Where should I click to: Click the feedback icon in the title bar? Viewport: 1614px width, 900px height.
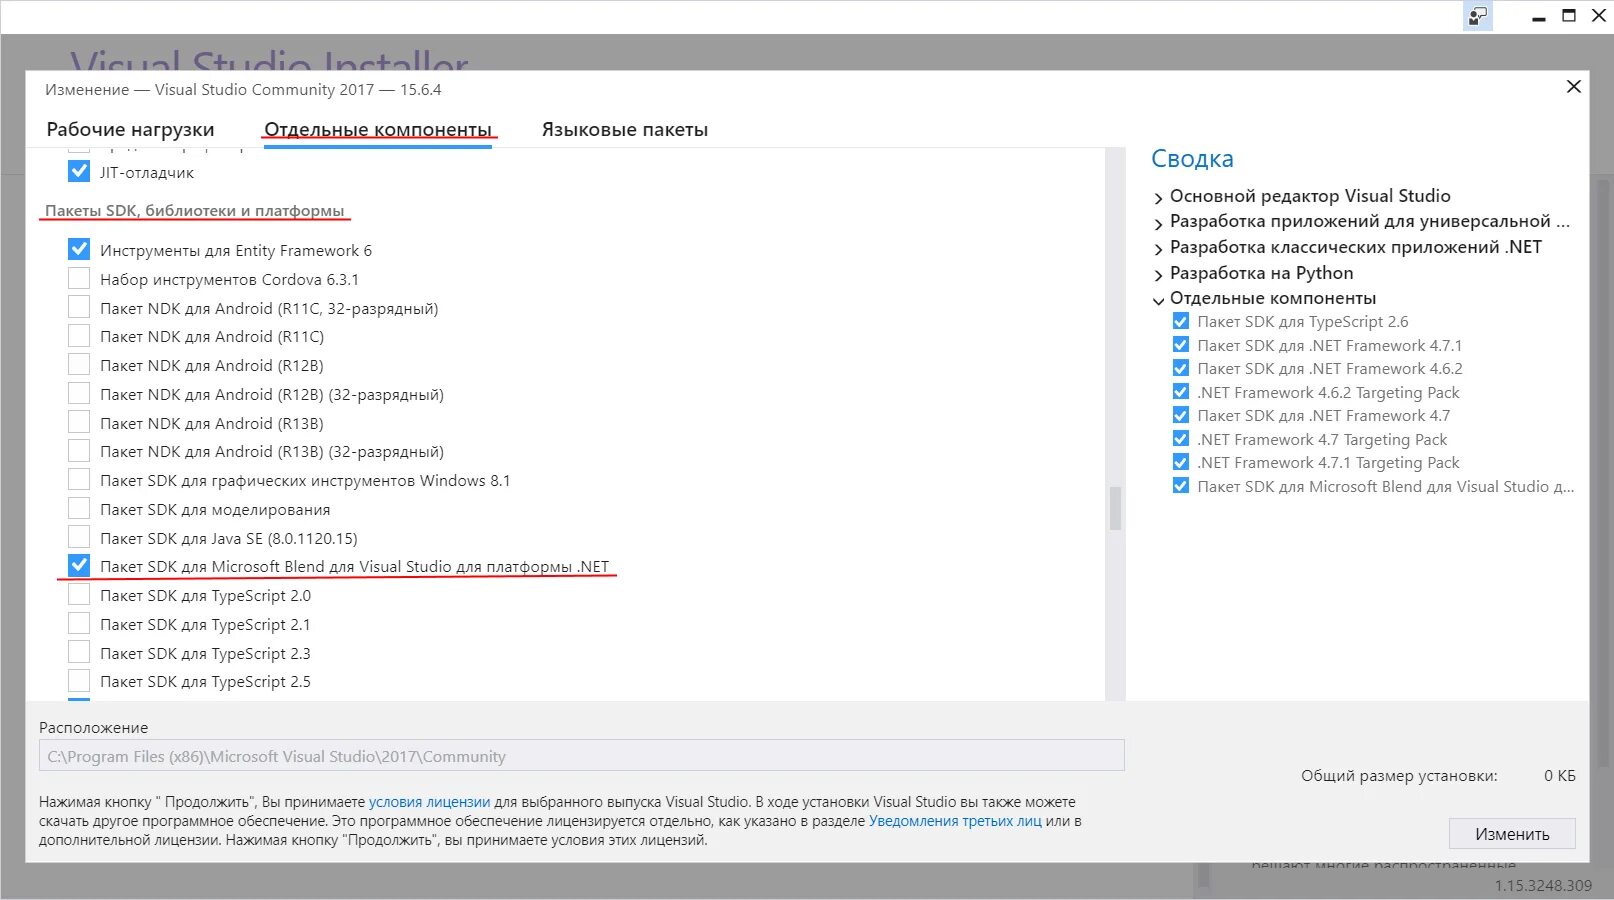point(1477,16)
